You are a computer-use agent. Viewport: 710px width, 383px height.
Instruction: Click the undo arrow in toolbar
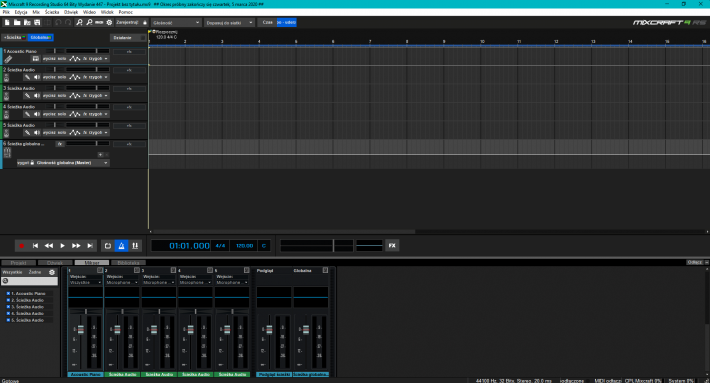click(58, 22)
